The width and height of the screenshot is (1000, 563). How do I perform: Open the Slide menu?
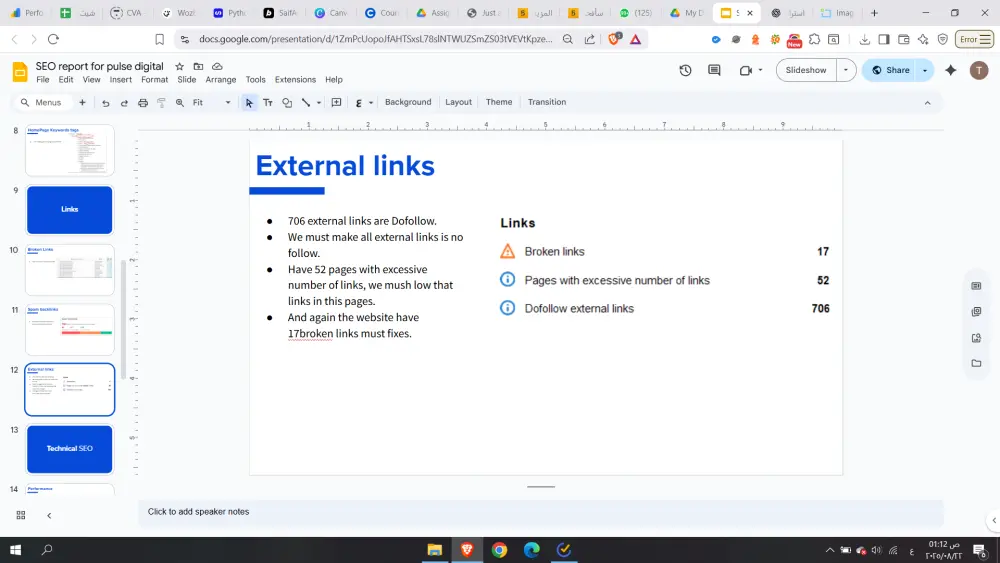[186, 80]
